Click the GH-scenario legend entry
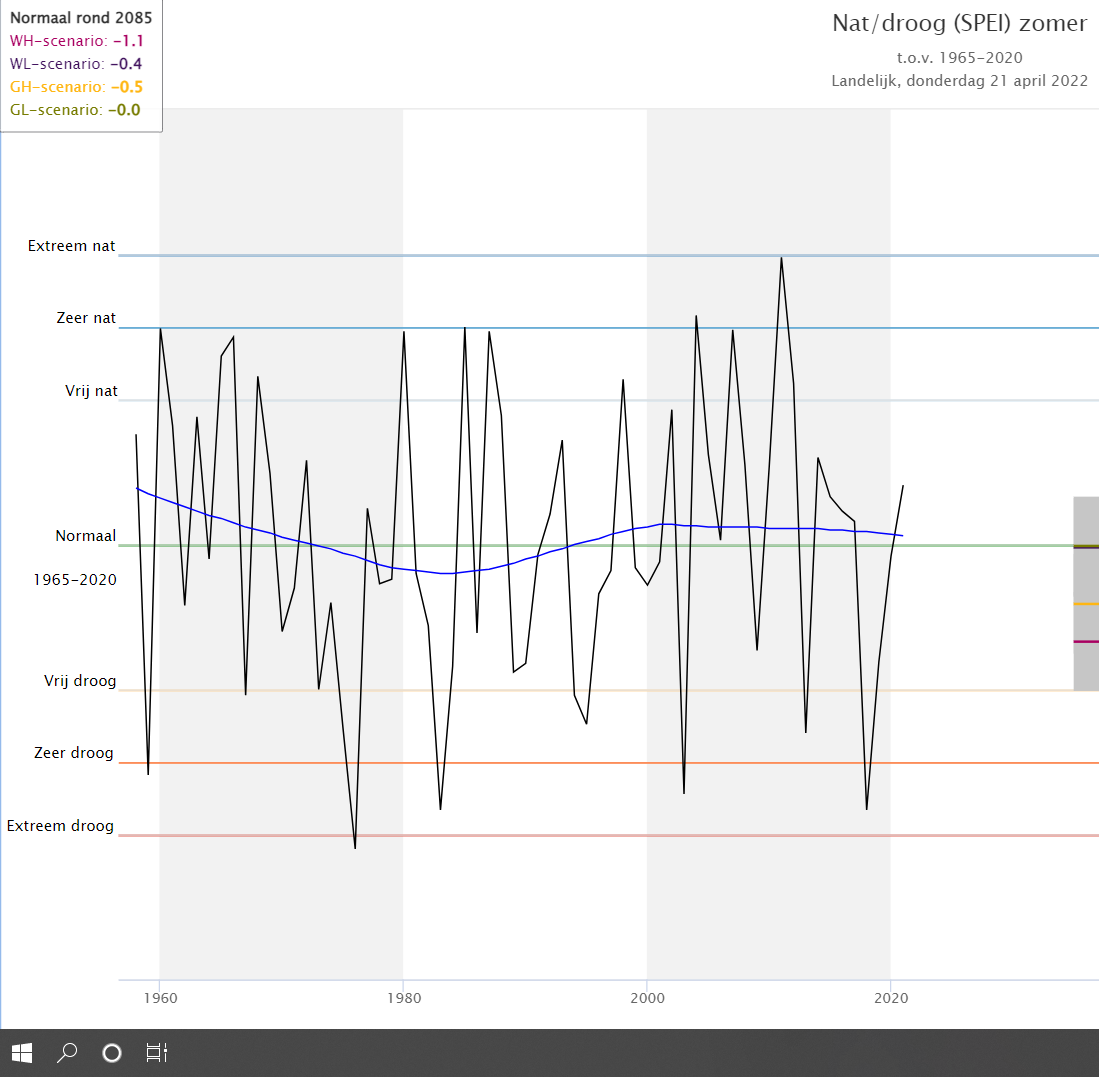This screenshot has width=1099, height=1077. point(76,87)
